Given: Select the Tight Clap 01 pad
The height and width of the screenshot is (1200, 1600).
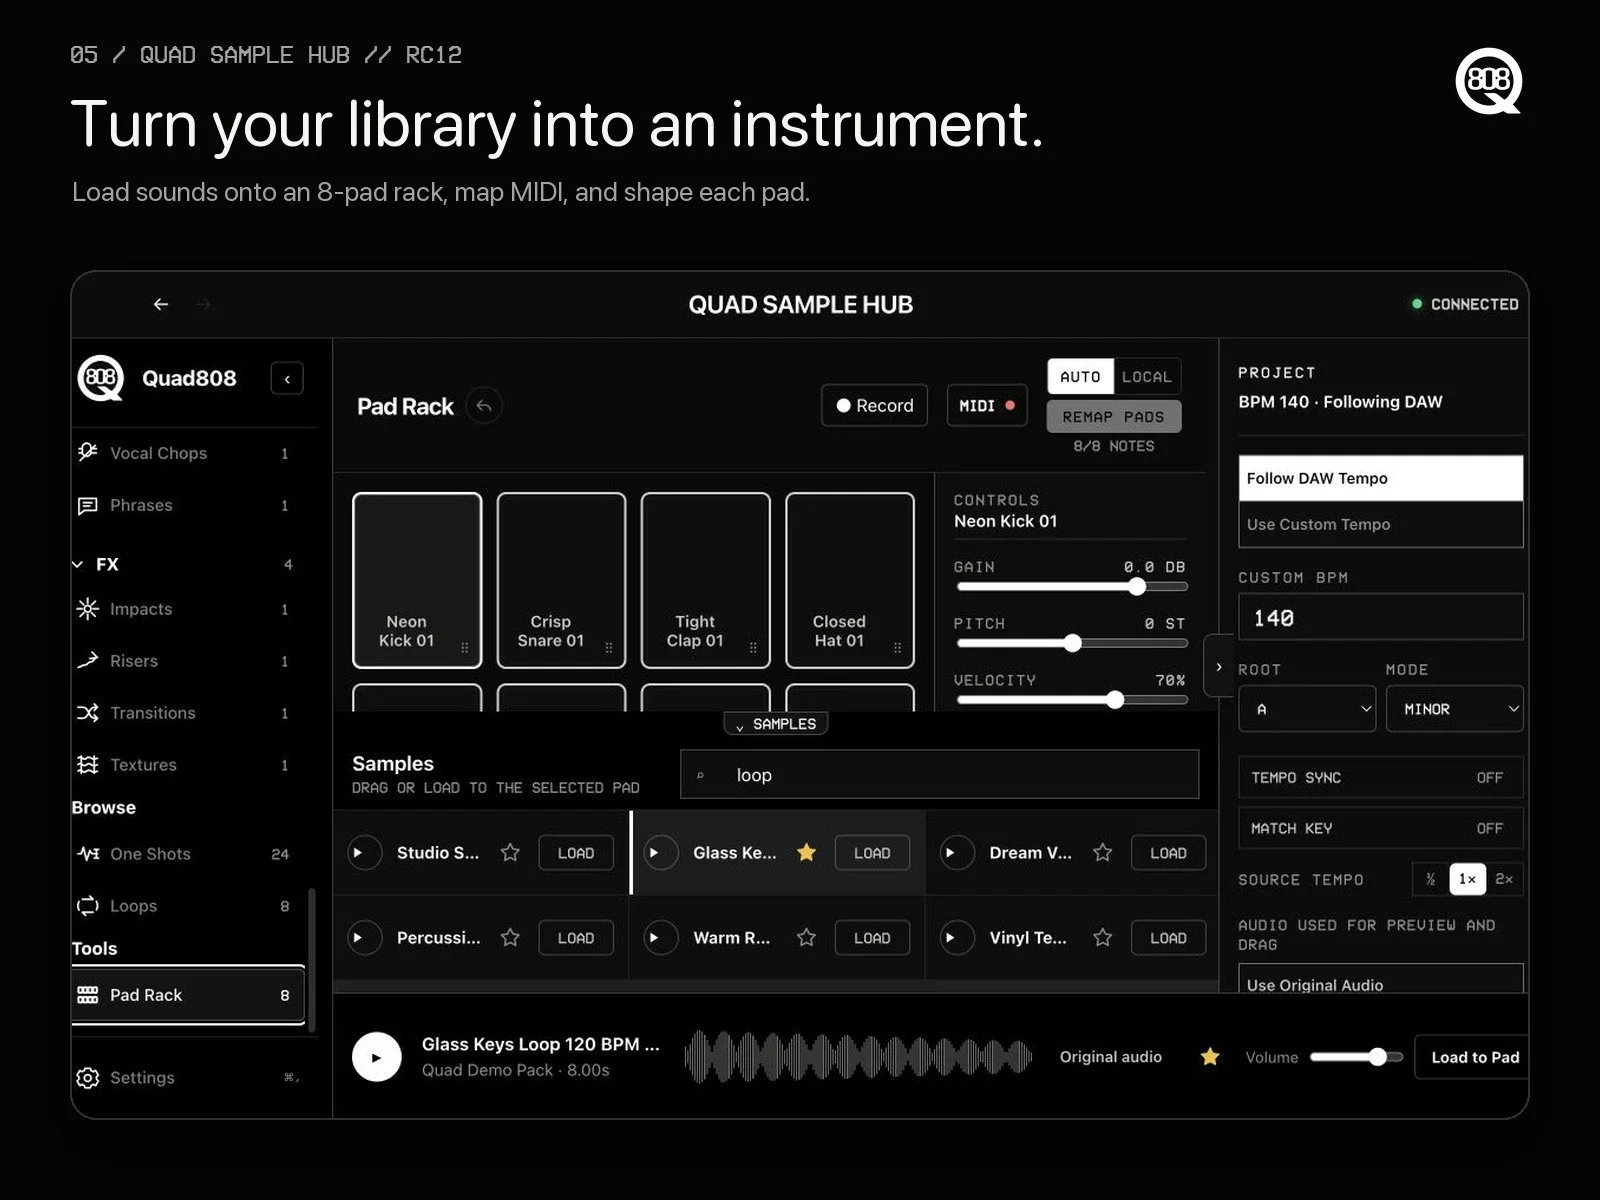Looking at the screenshot, I should tap(705, 580).
